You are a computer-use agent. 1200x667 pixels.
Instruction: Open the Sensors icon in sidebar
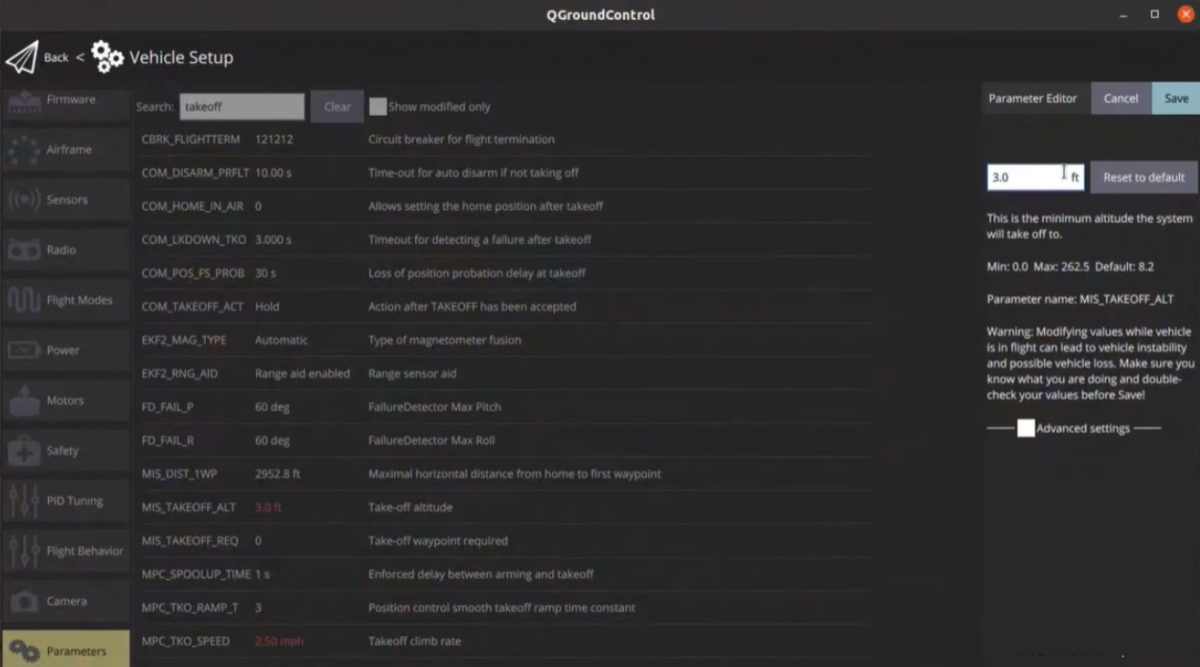pos(24,200)
